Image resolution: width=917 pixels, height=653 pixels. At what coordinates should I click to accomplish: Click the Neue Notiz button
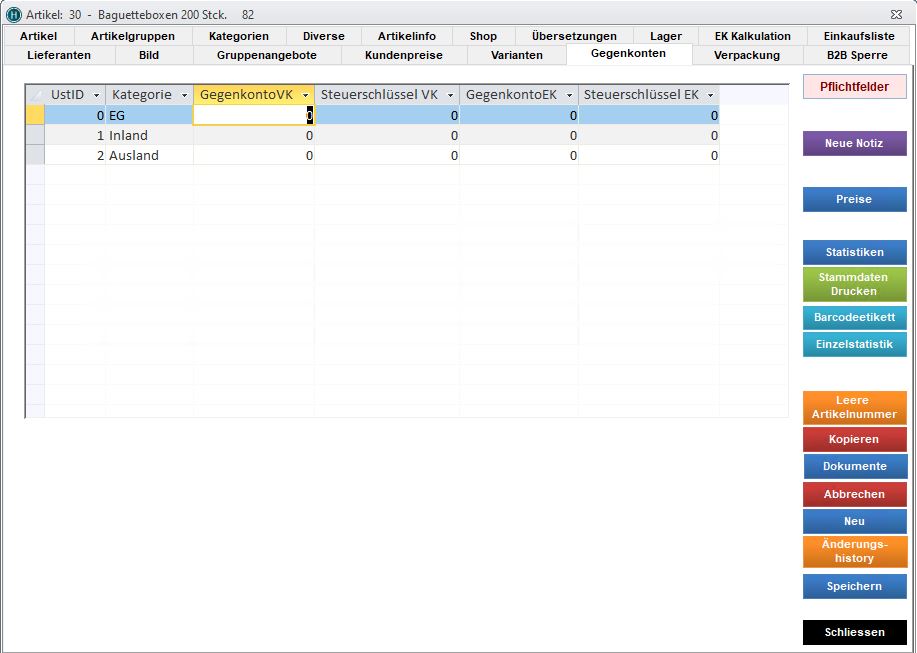click(854, 144)
